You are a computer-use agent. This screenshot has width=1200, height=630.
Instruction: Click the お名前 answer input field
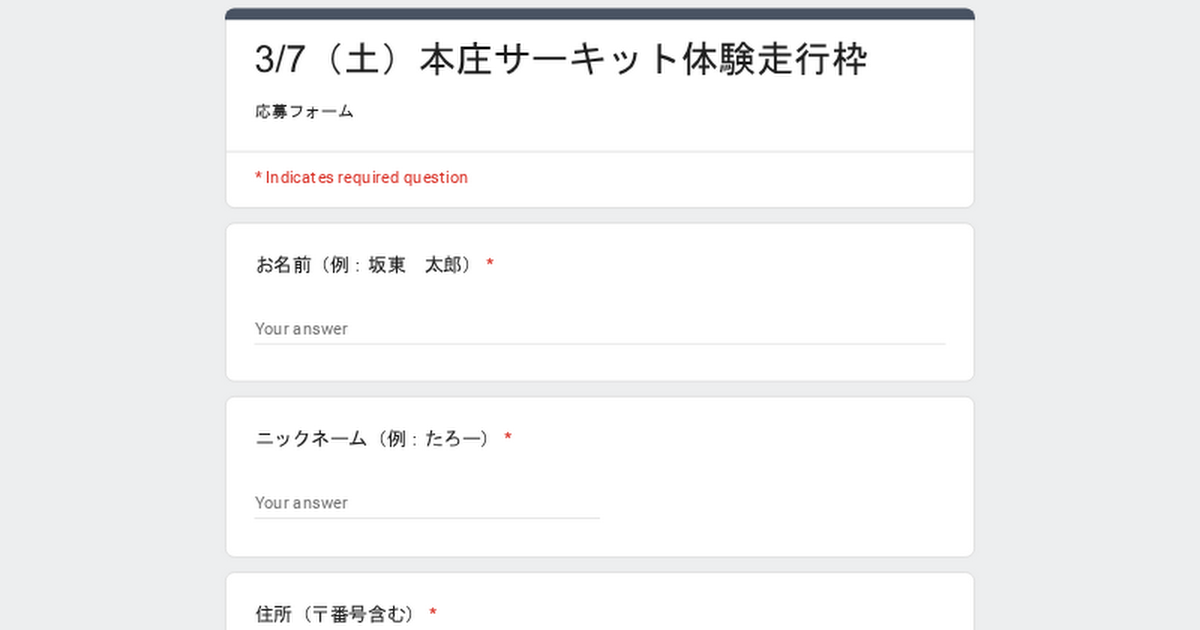600,329
